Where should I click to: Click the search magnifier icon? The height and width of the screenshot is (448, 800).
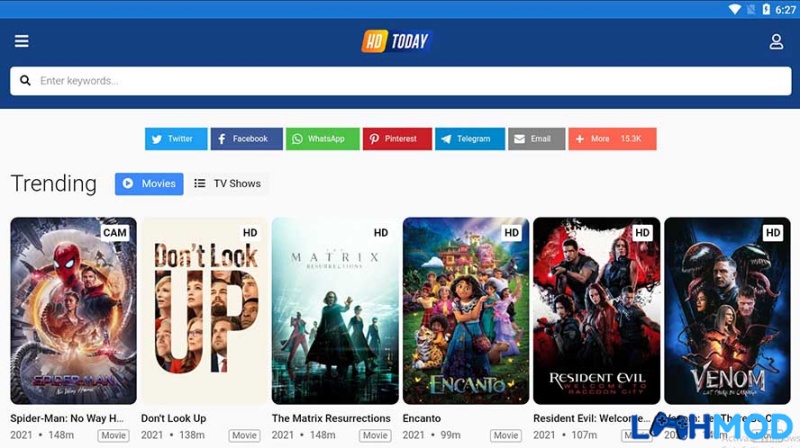25,81
